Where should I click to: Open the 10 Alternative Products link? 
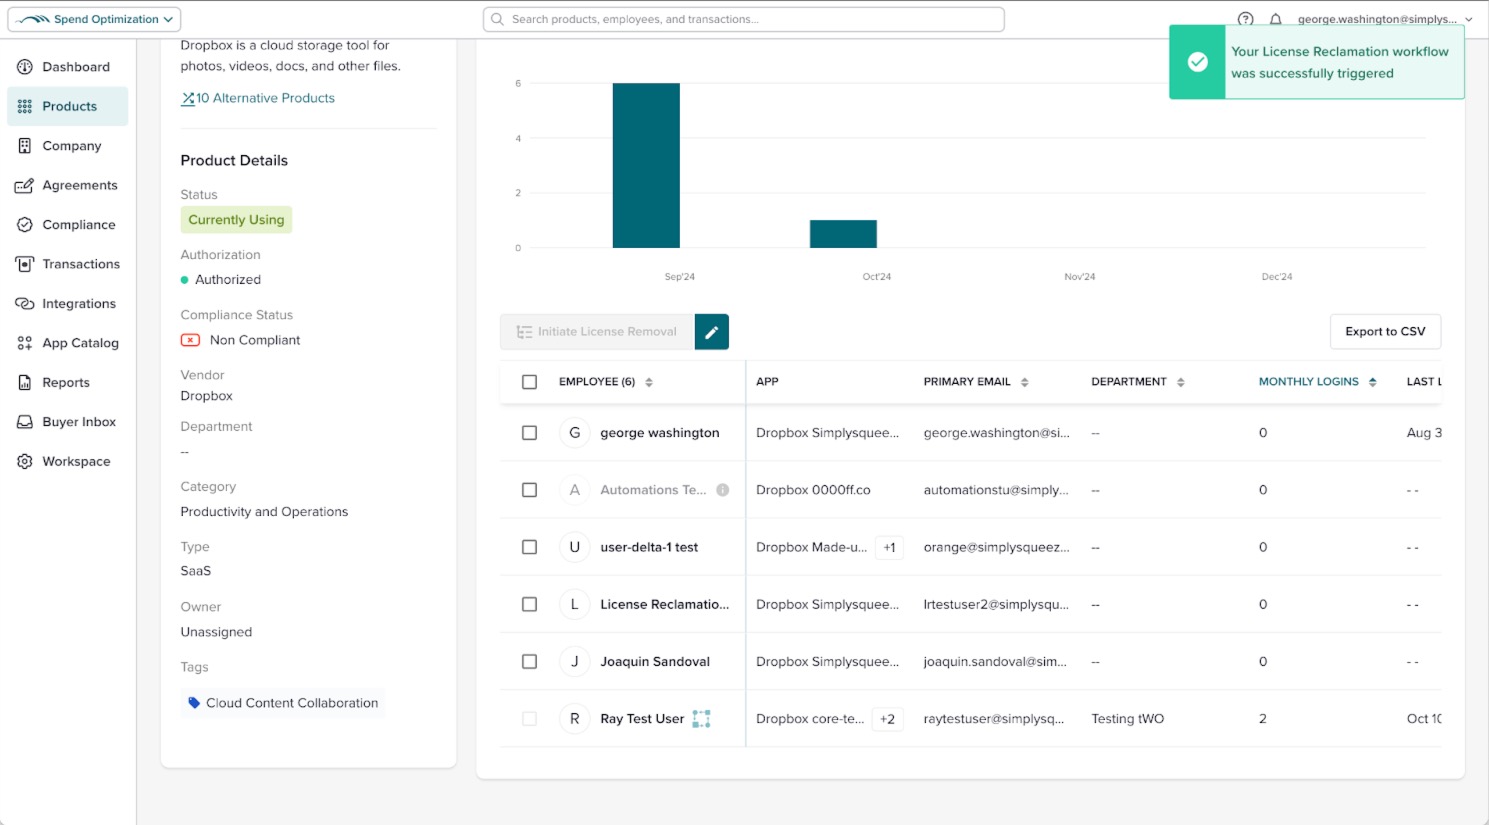[x=257, y=97]
